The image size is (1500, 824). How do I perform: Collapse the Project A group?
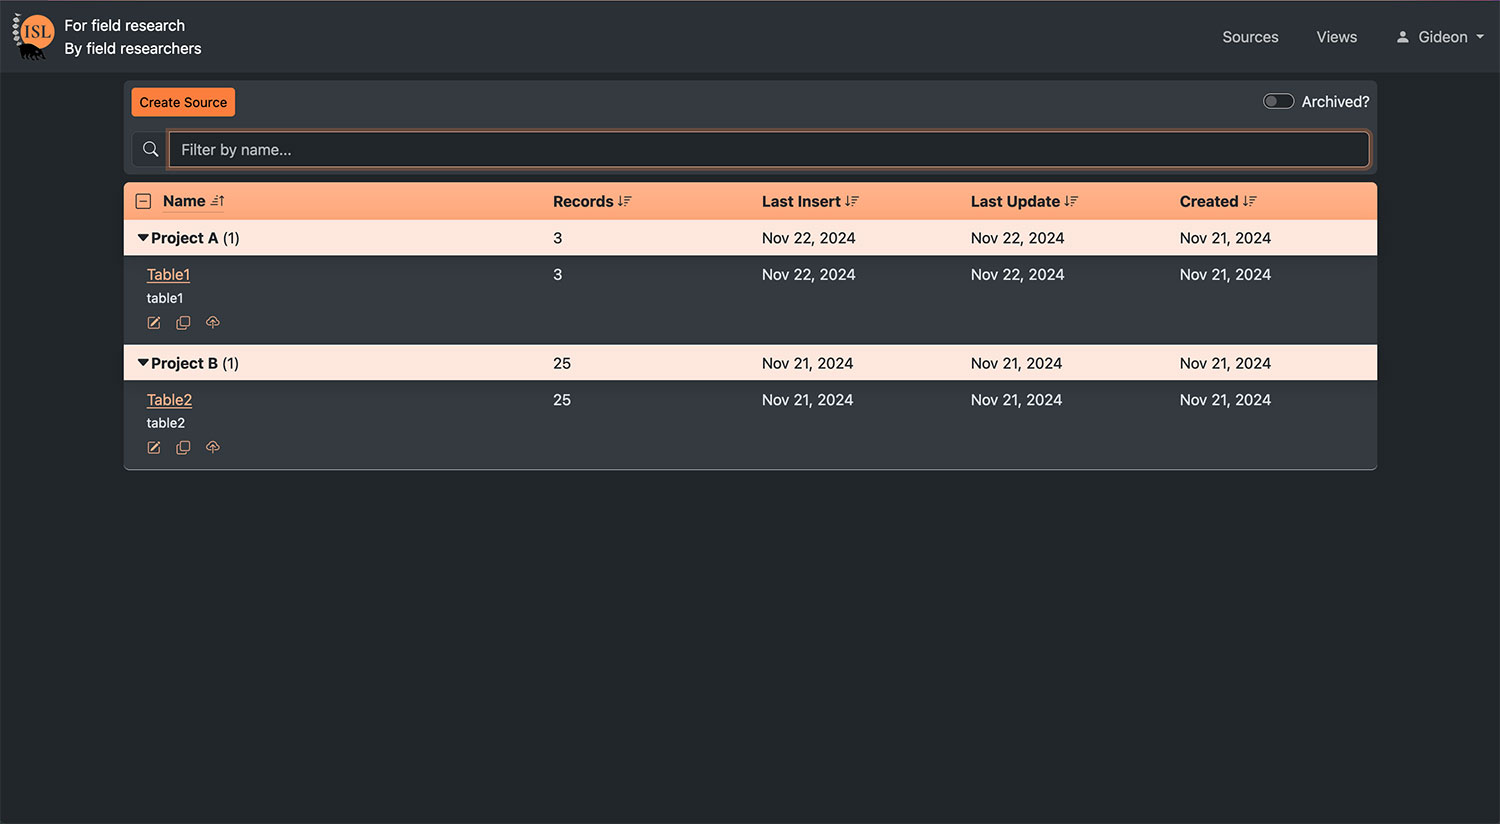[143, 238]
